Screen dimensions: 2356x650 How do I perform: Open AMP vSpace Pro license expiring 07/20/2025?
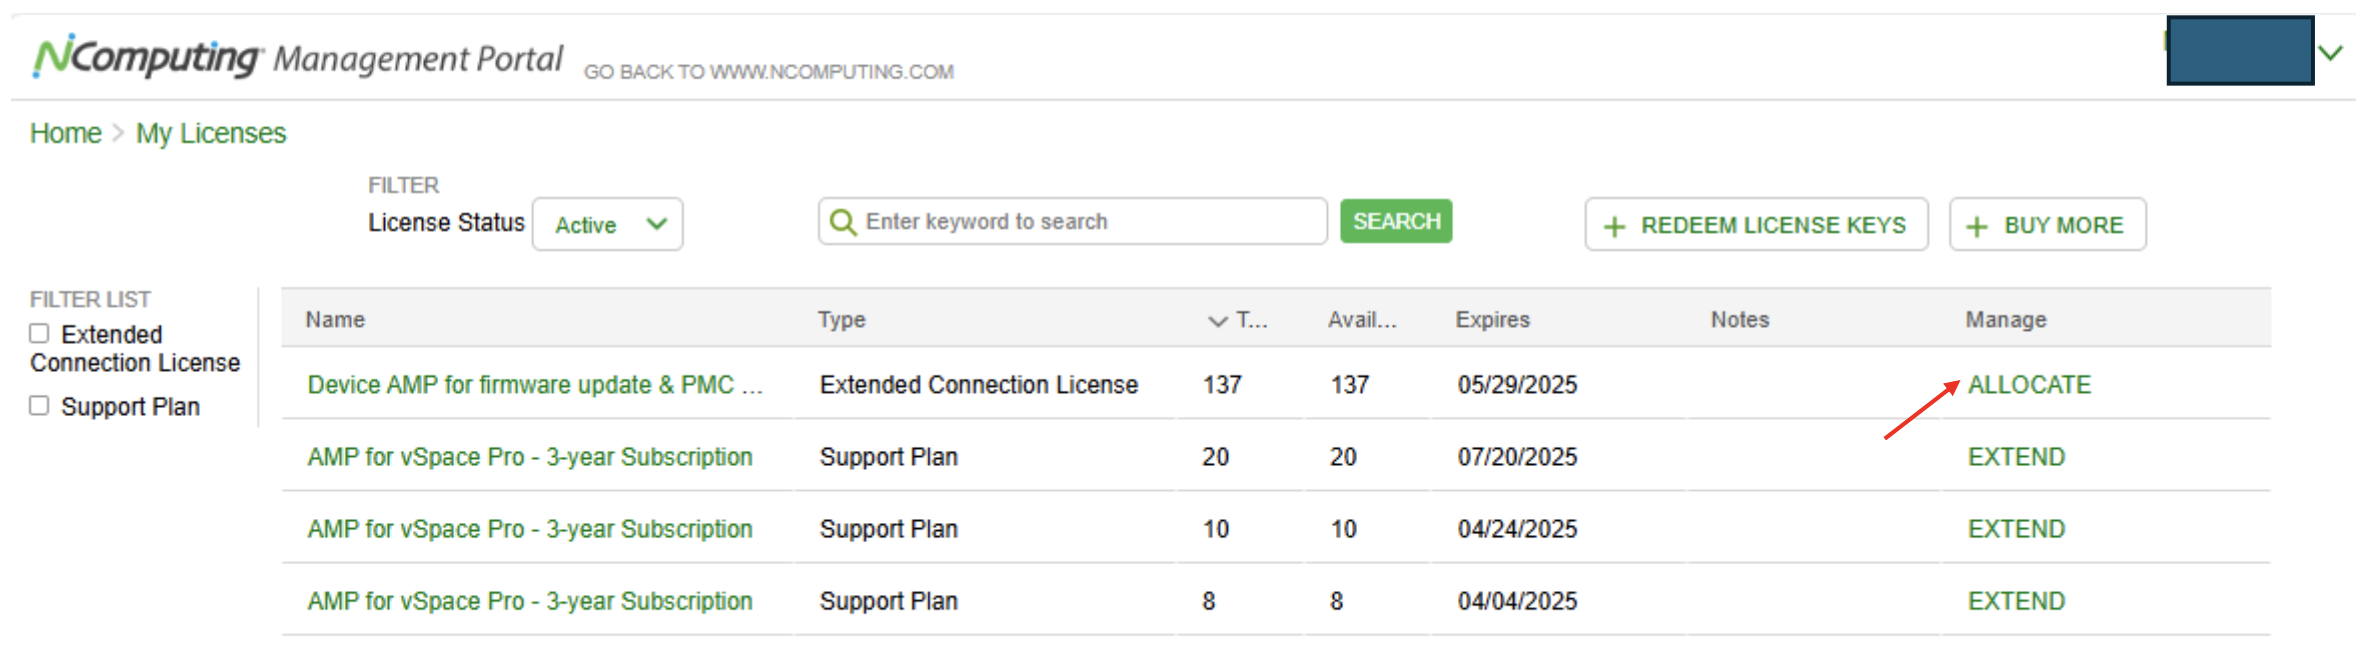[x=530, y=457]
